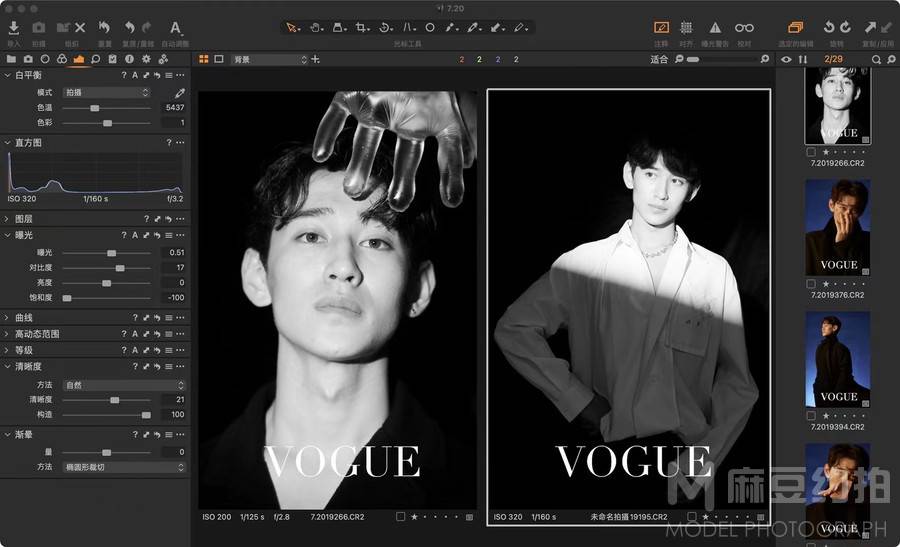This screenshot has width=900, height=547.
Task: Select the orange pointer cursor tool
Action: point(292,27)
